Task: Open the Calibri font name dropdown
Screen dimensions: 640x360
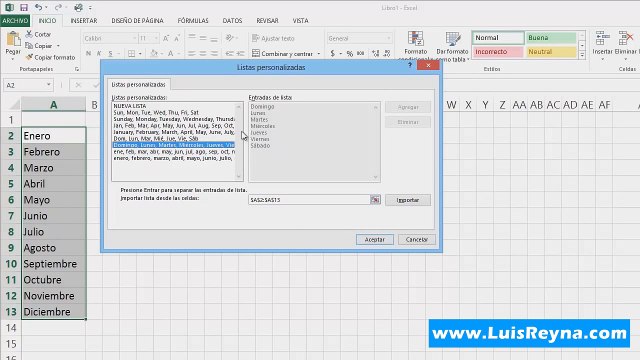Action: [x=134, y=38]
